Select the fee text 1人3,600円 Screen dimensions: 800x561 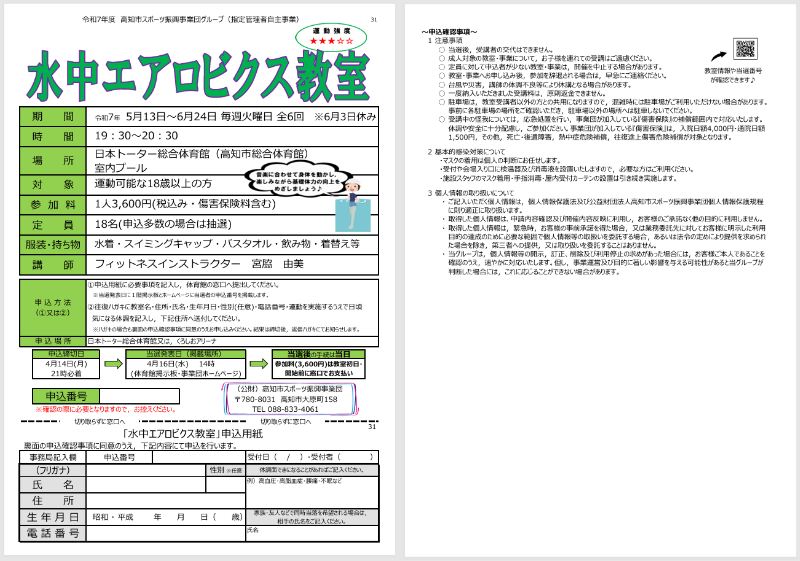coord(123,204)
